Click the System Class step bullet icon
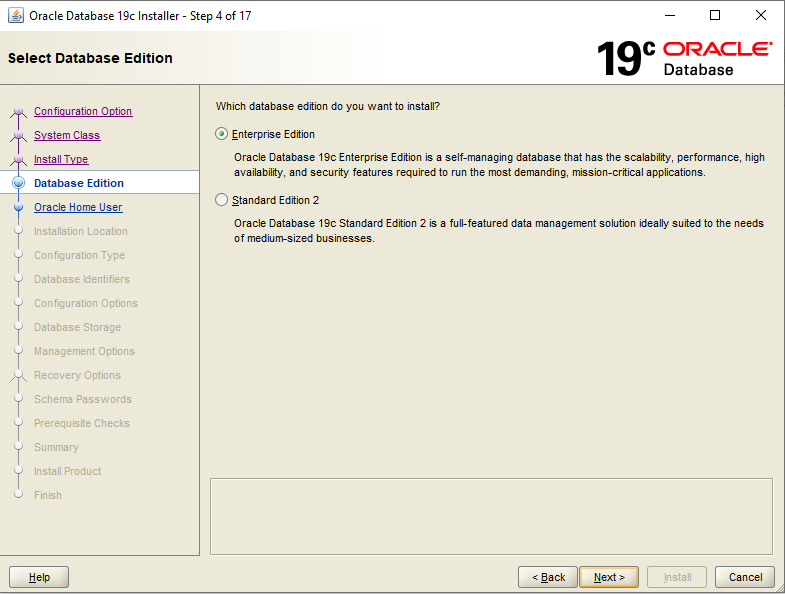The height and width of the screenshot is (594, 785). coord(19,135)
